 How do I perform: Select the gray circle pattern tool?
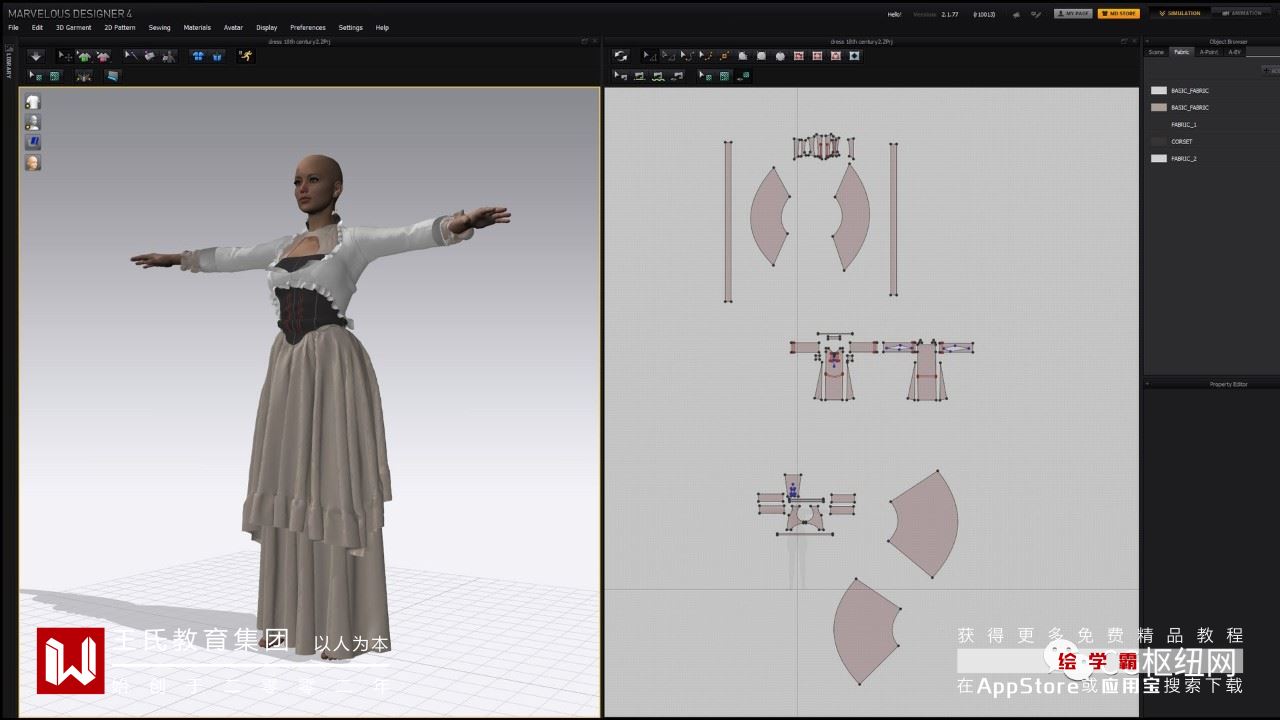(780, 56)
